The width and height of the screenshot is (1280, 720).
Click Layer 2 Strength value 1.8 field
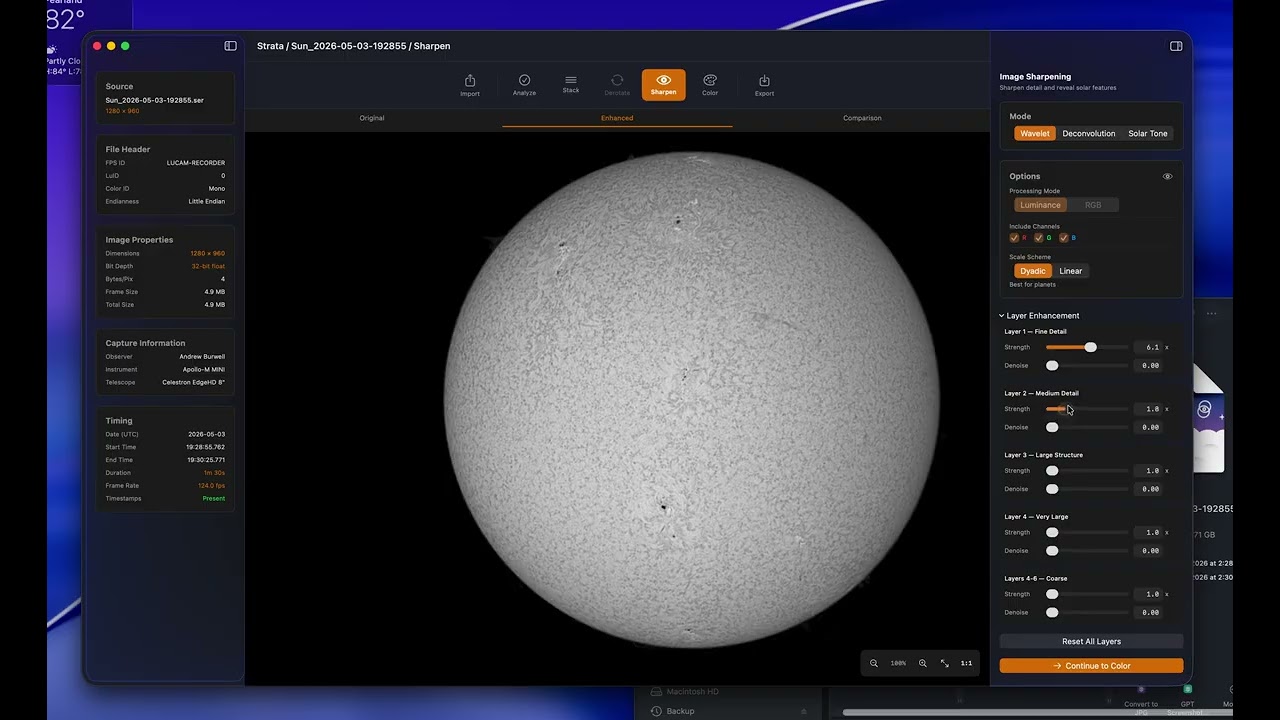1149,409
